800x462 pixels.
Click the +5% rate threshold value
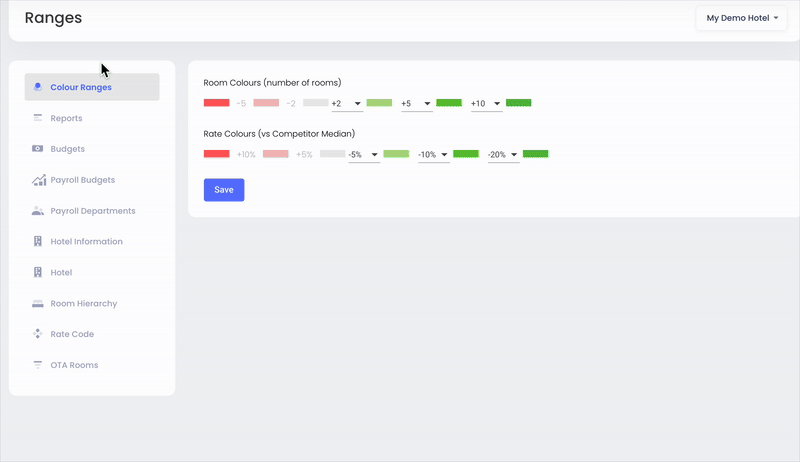click(304, 155)
